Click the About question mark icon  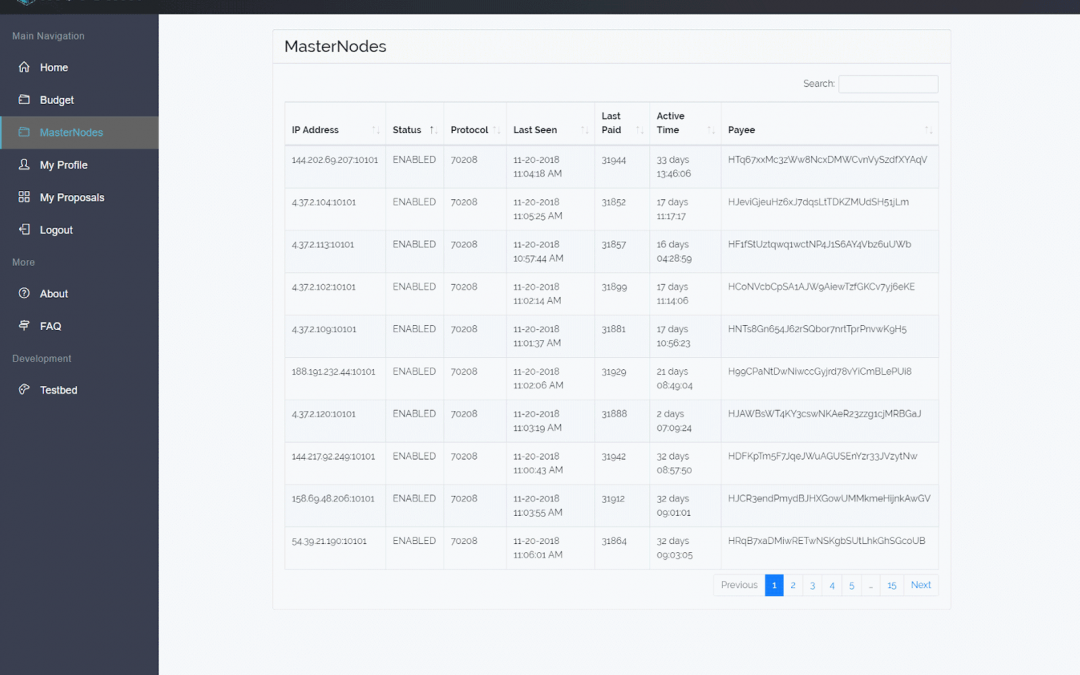tap(24, 294)
